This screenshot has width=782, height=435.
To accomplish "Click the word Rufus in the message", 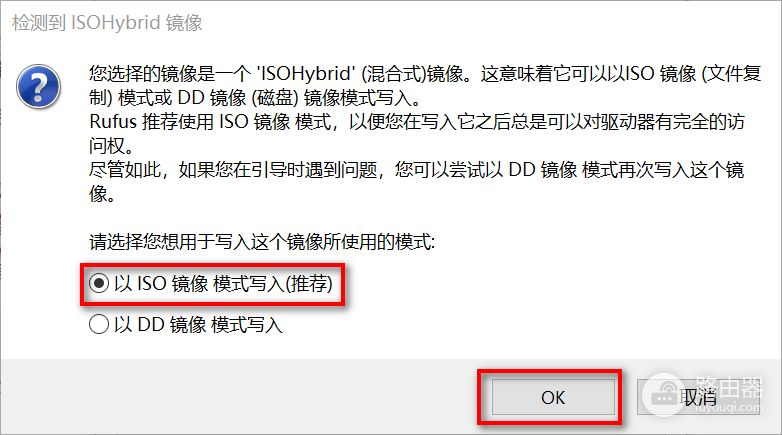I will click(113, 121).
